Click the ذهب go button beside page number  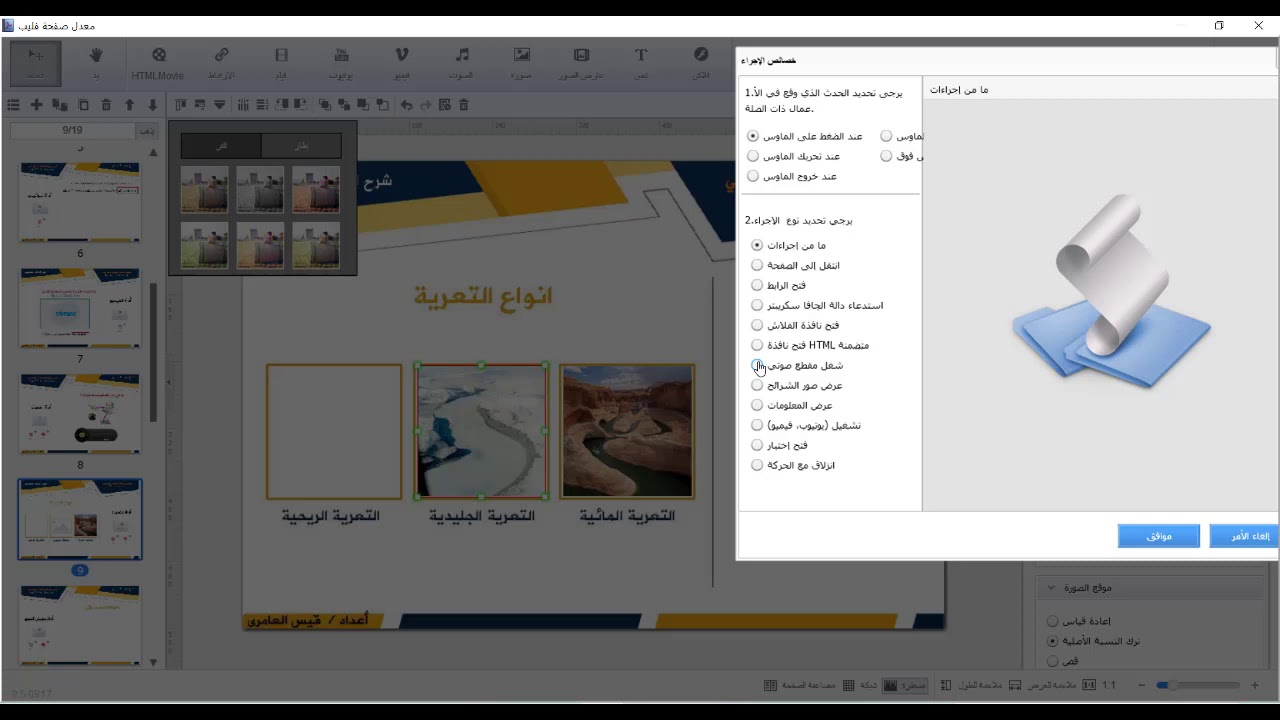[147, 131]
